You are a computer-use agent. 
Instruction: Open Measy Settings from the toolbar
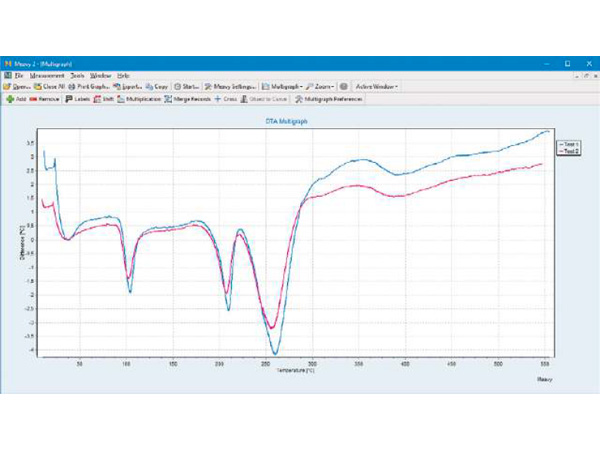coord(229,87)
